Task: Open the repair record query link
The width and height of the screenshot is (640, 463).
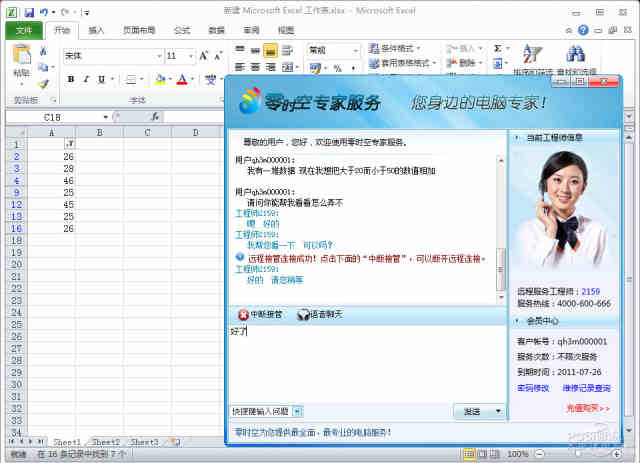Action: coord(587,388)
